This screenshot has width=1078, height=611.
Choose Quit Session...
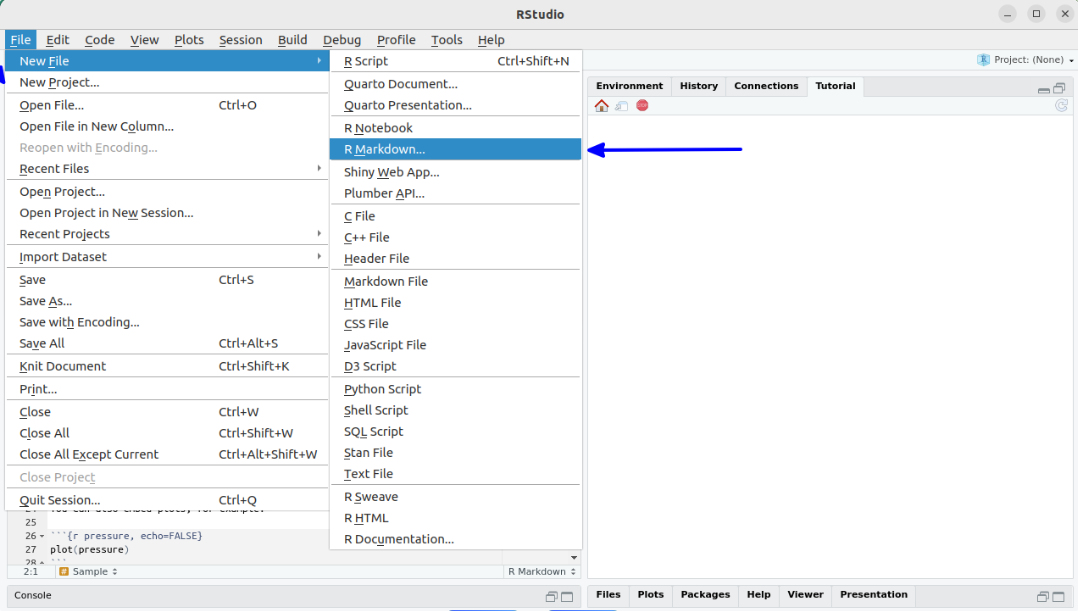pyautogui.click(x=168, y=500)
